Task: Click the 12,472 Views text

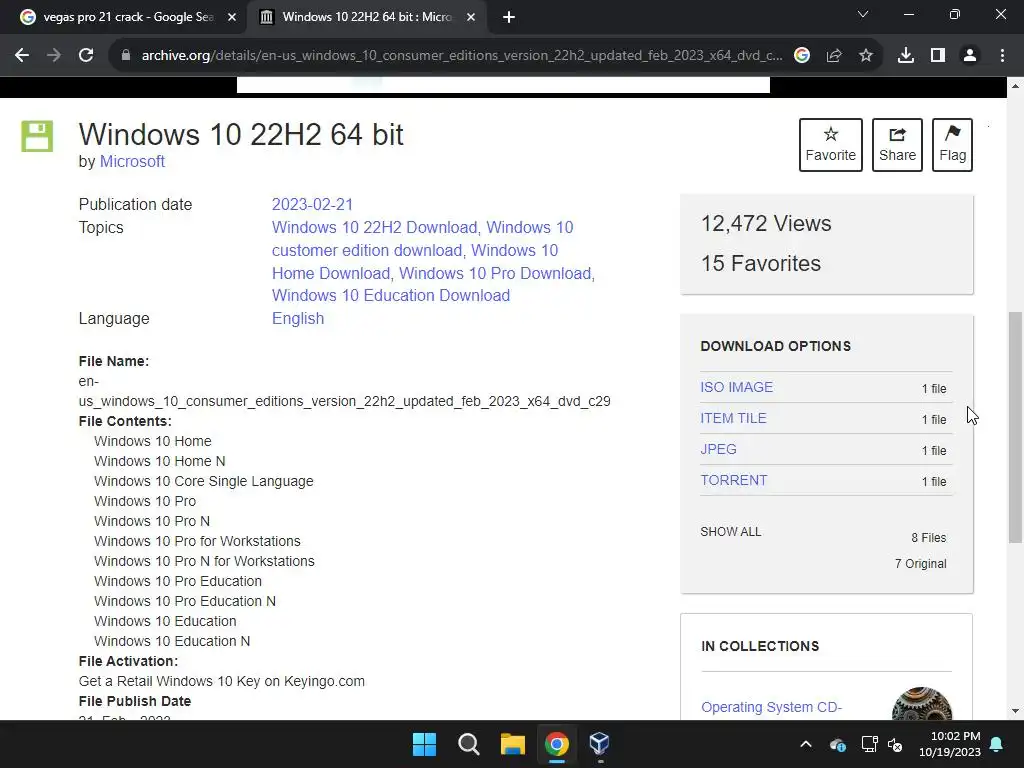Action: [766, 223]
